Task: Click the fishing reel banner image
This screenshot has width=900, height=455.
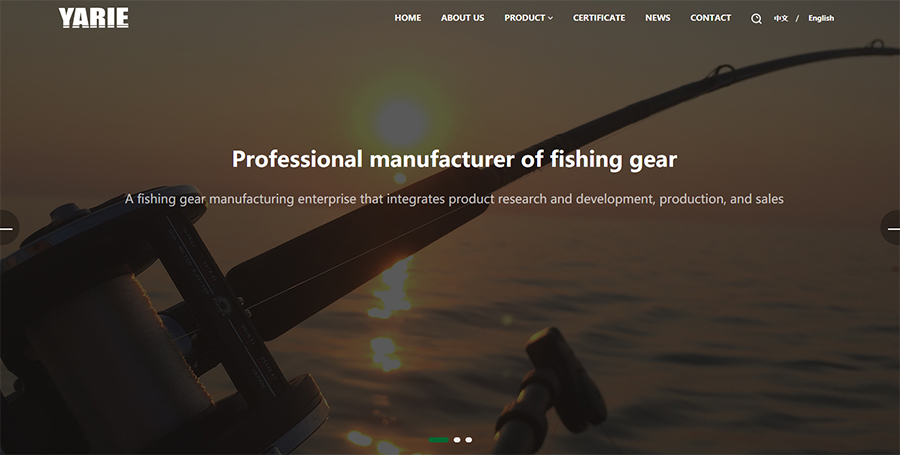Action: 143,321
